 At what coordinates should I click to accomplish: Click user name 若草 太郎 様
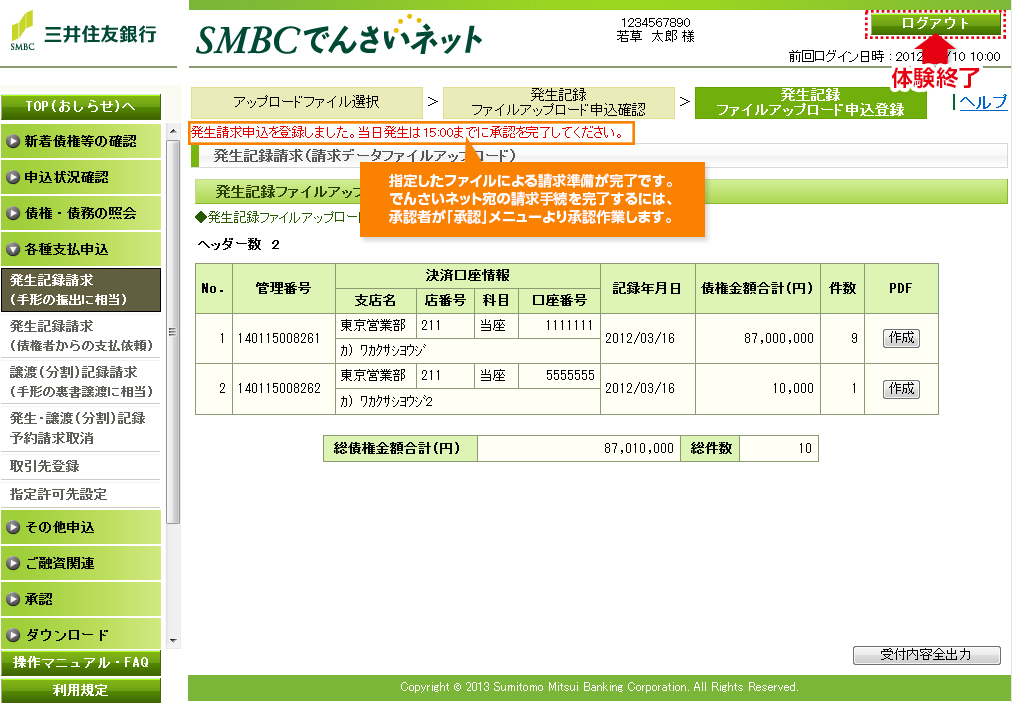tap(655, 37)
